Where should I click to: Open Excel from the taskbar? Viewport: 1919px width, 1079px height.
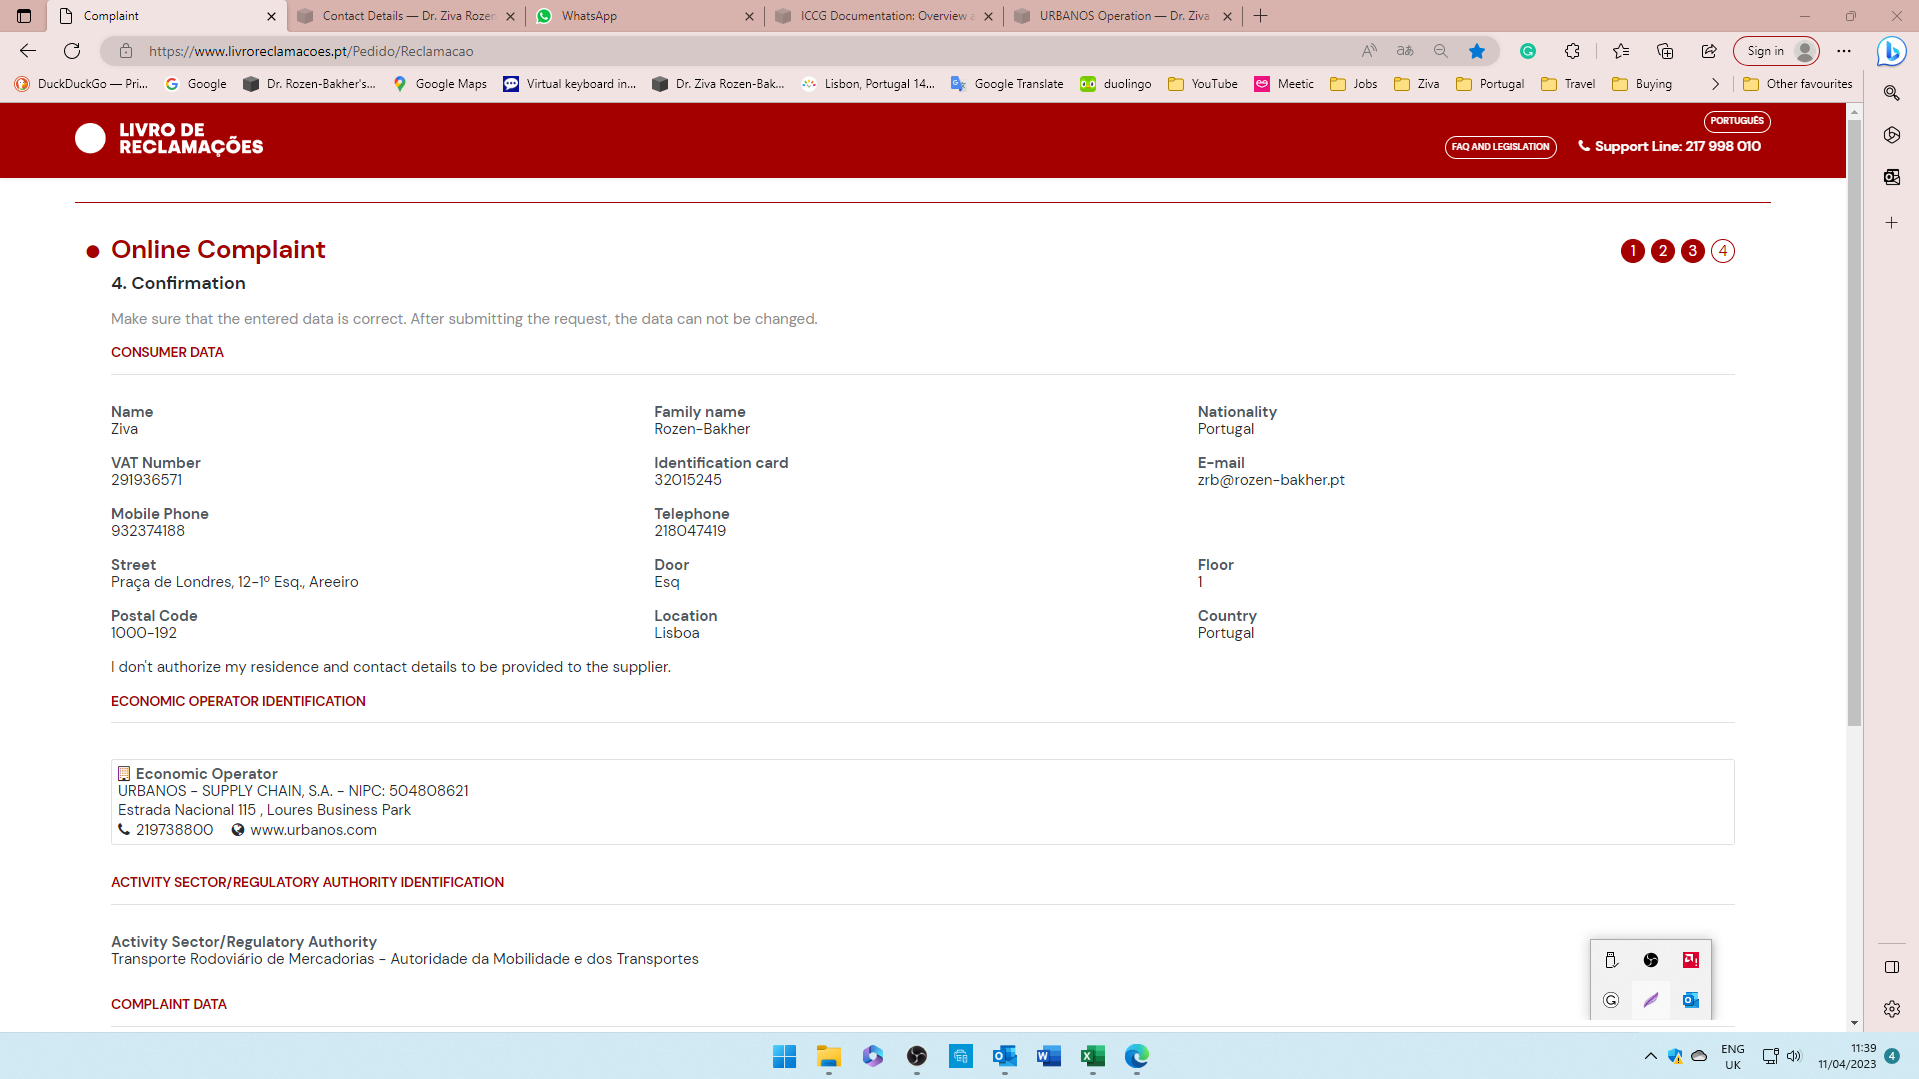[x=1093, y=1056]
